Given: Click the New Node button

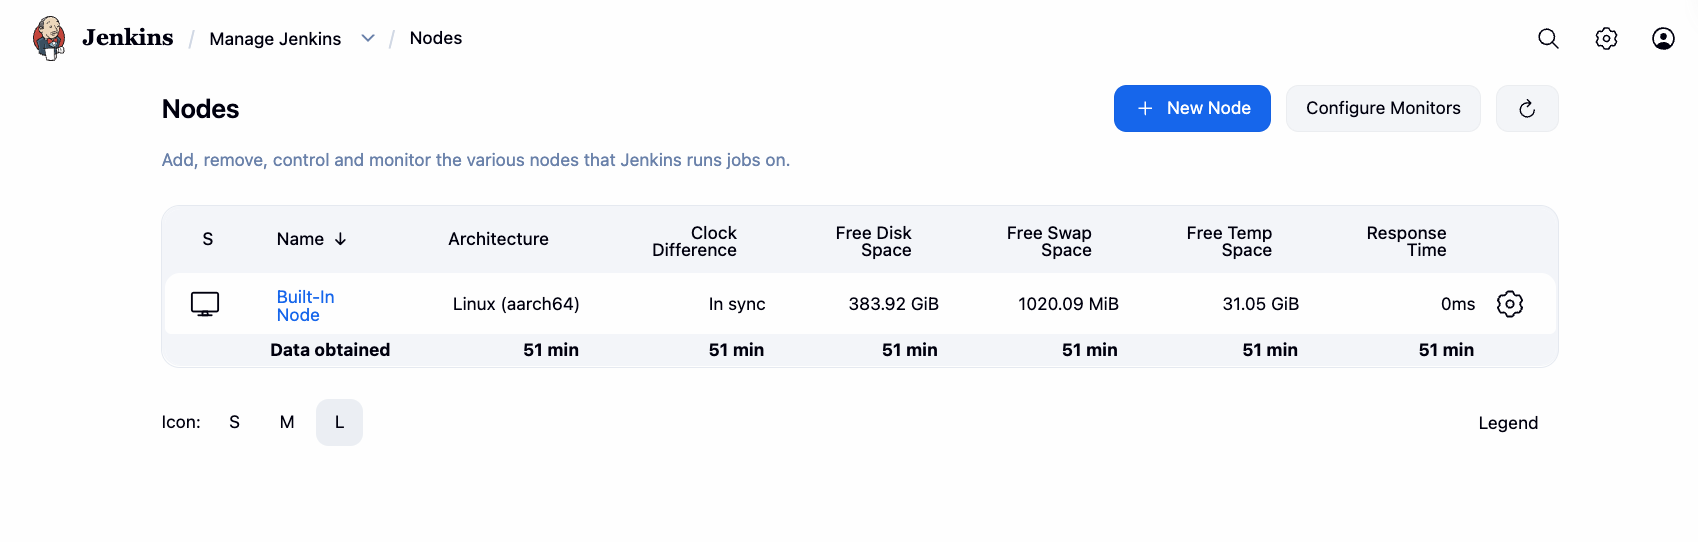Looking at the screenshot, I should pos(1192,108).
